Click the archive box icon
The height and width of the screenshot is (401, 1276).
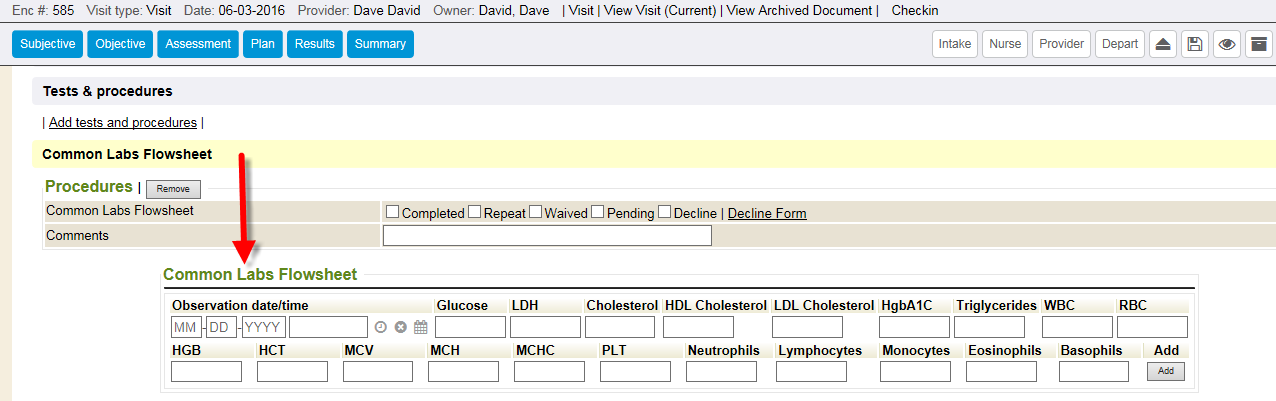1260,44
